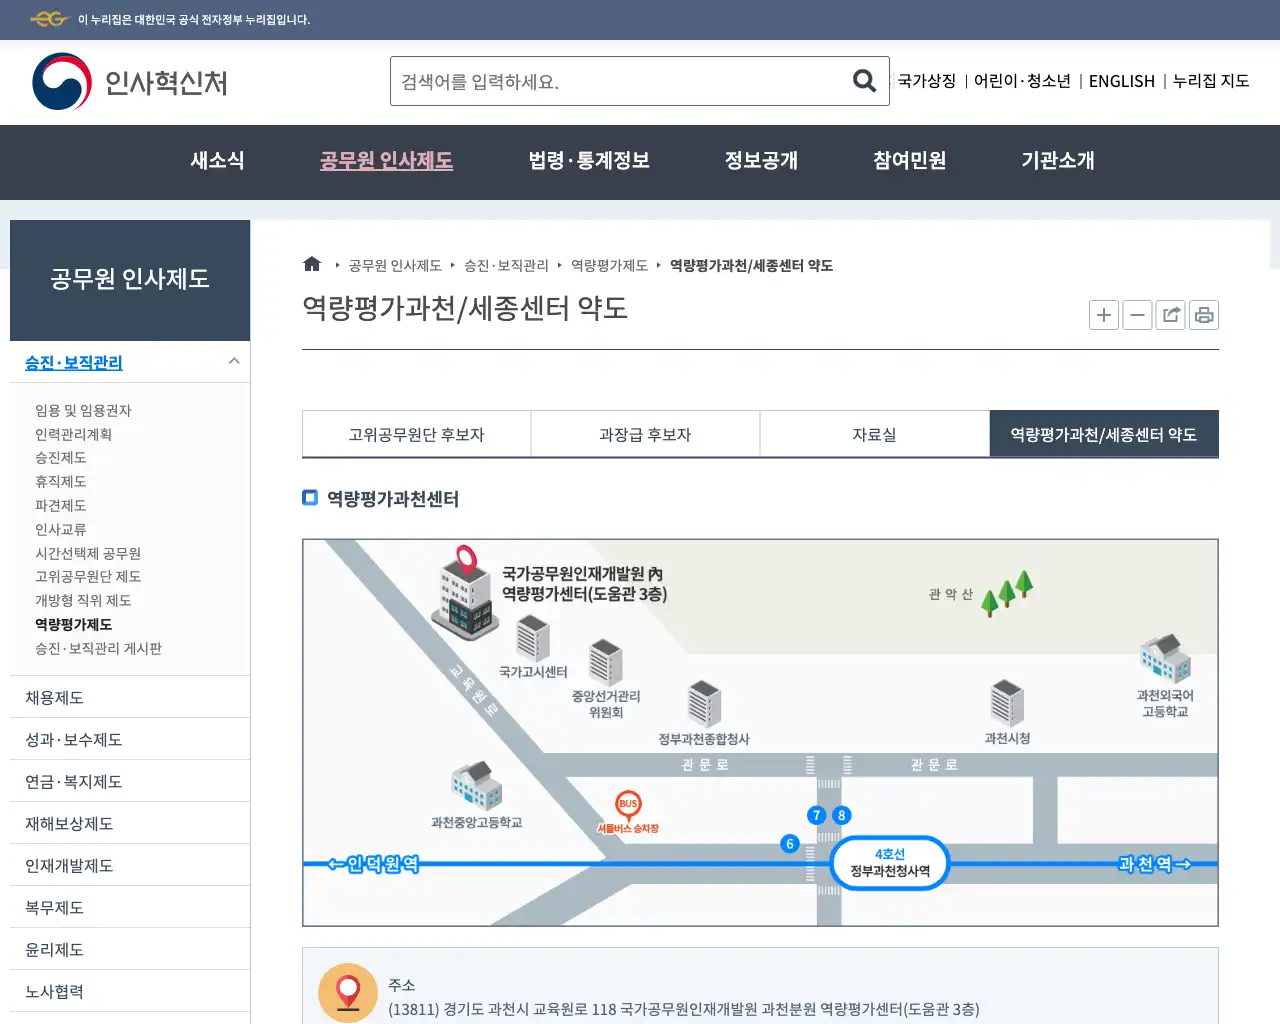Click the print icon
The width and height of the screenshot is (1280, 1024).
pyautogui.click(x=1204, y=315)
